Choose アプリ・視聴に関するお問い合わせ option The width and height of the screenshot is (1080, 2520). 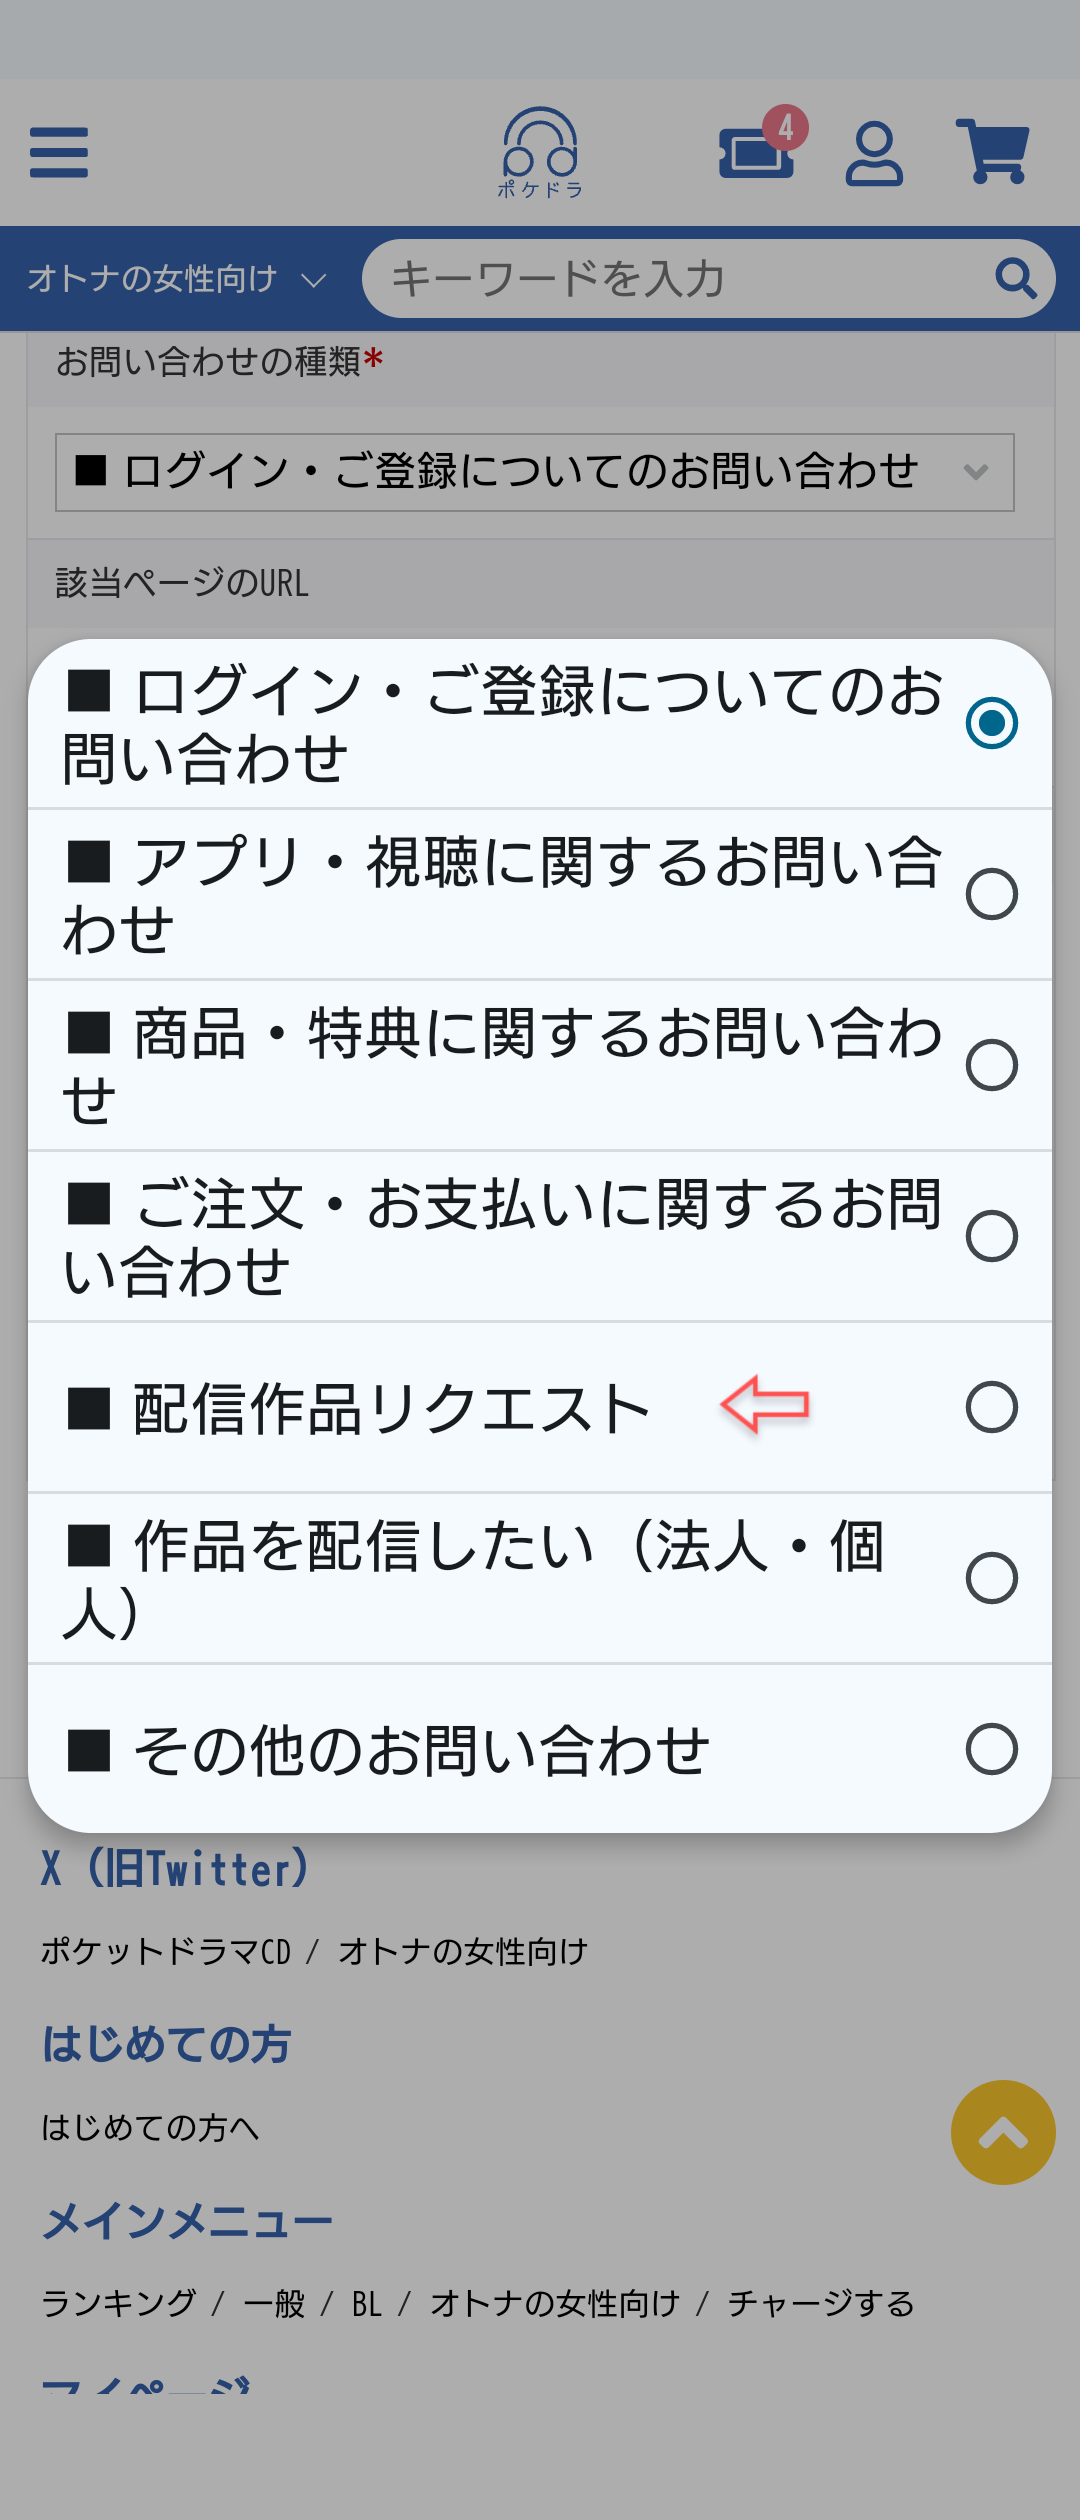[x=540, y=894]
